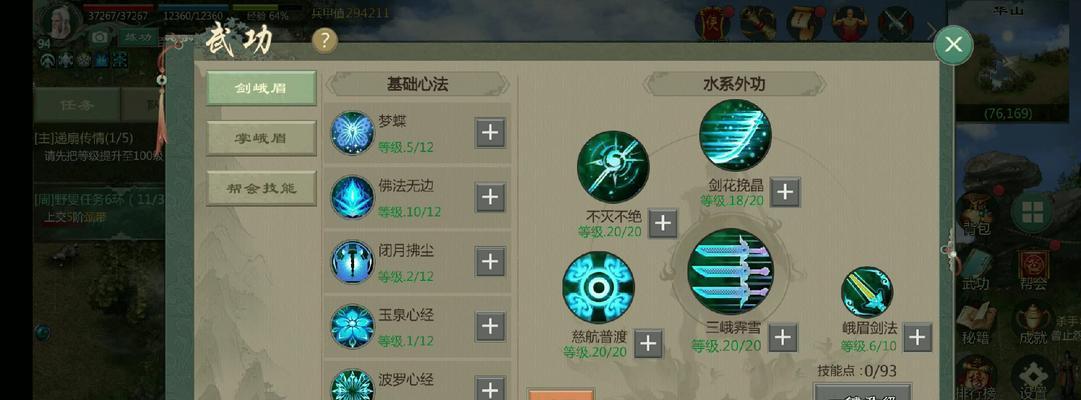The image size is (1081, 400).
Task: Add a point to 峨眉剑法
Action: [918, 337]
